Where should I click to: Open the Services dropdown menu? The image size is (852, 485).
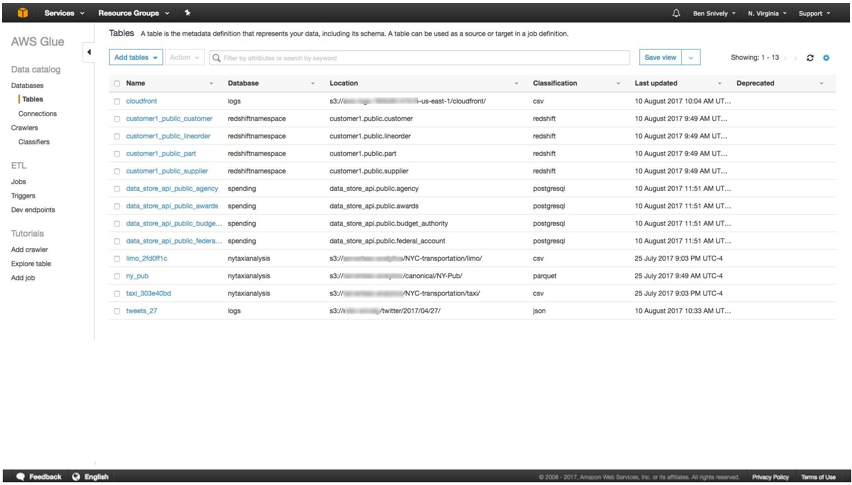(x=64, y=13)
